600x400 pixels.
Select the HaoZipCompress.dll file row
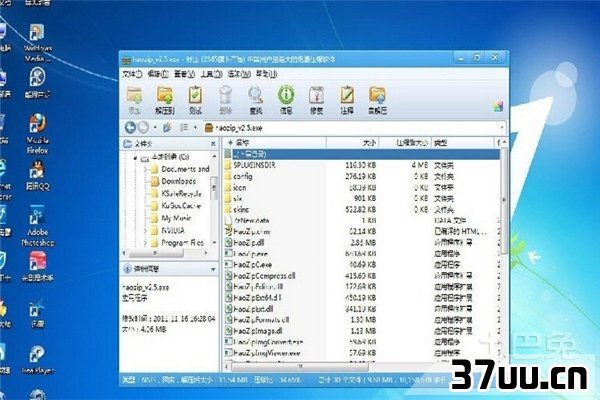tap(362, 276)
